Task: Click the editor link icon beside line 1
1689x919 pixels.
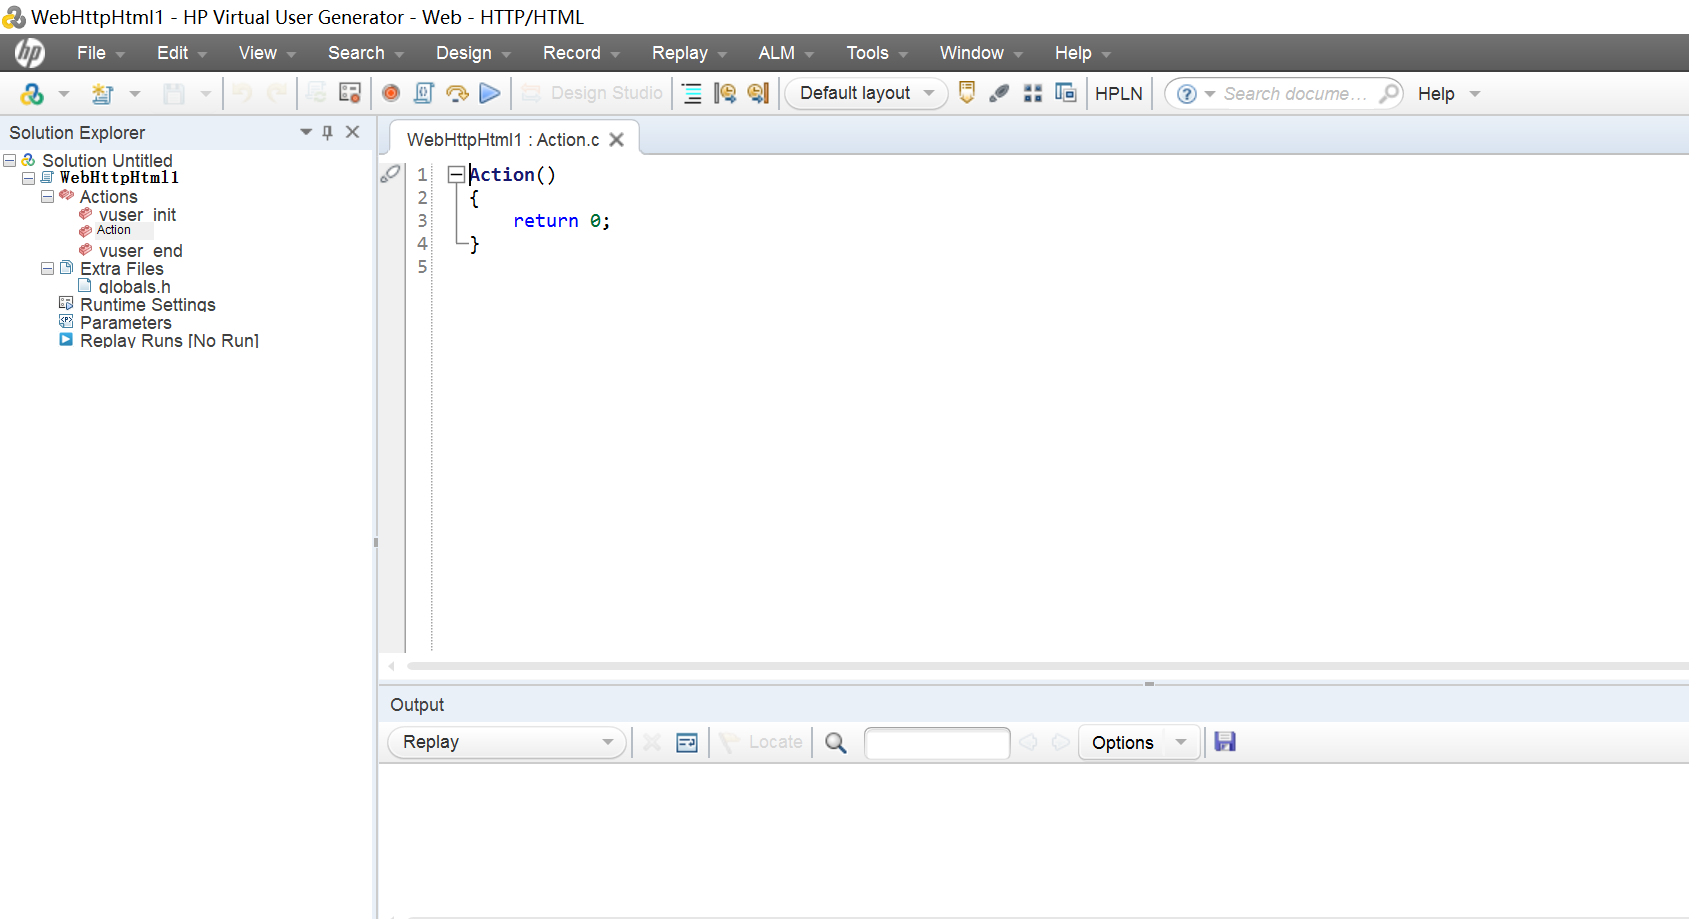Action: tap(391, 174)
